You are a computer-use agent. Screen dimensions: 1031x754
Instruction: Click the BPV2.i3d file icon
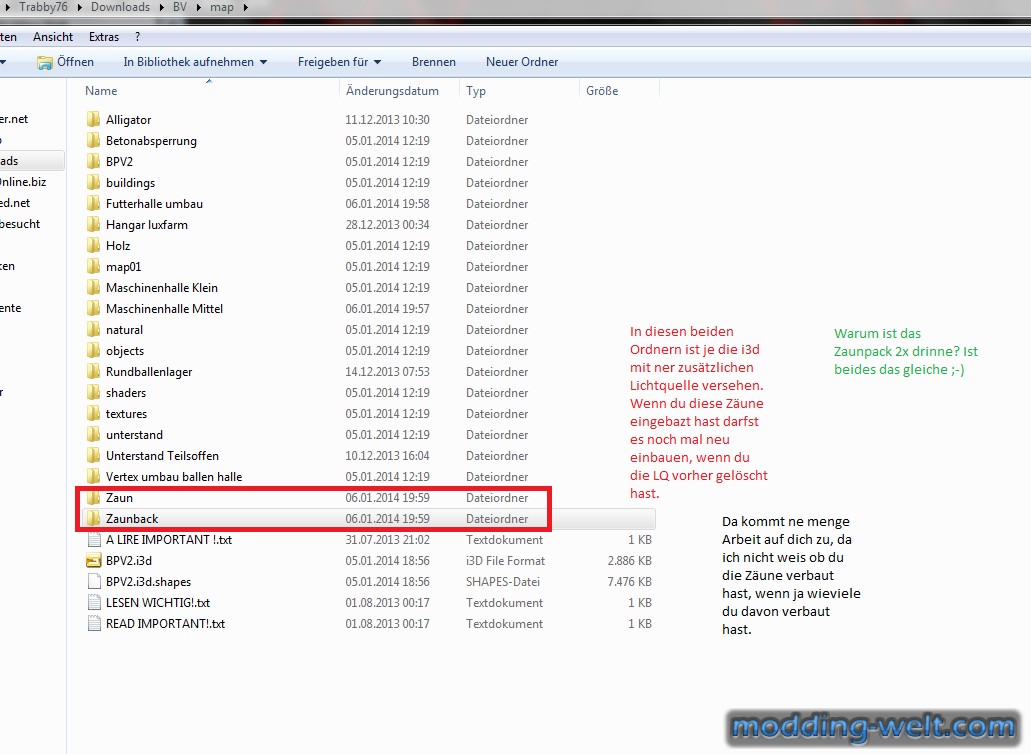click(x=93, y=561)
